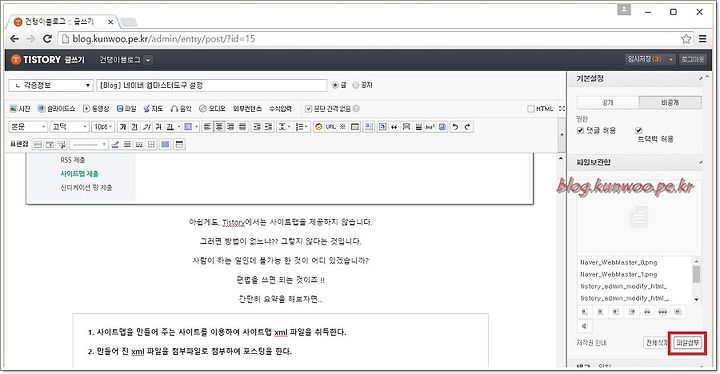
Task: Open 임시저장 drafts dropdown arrow
Action: pyautogui.click(x=671, y=60)
